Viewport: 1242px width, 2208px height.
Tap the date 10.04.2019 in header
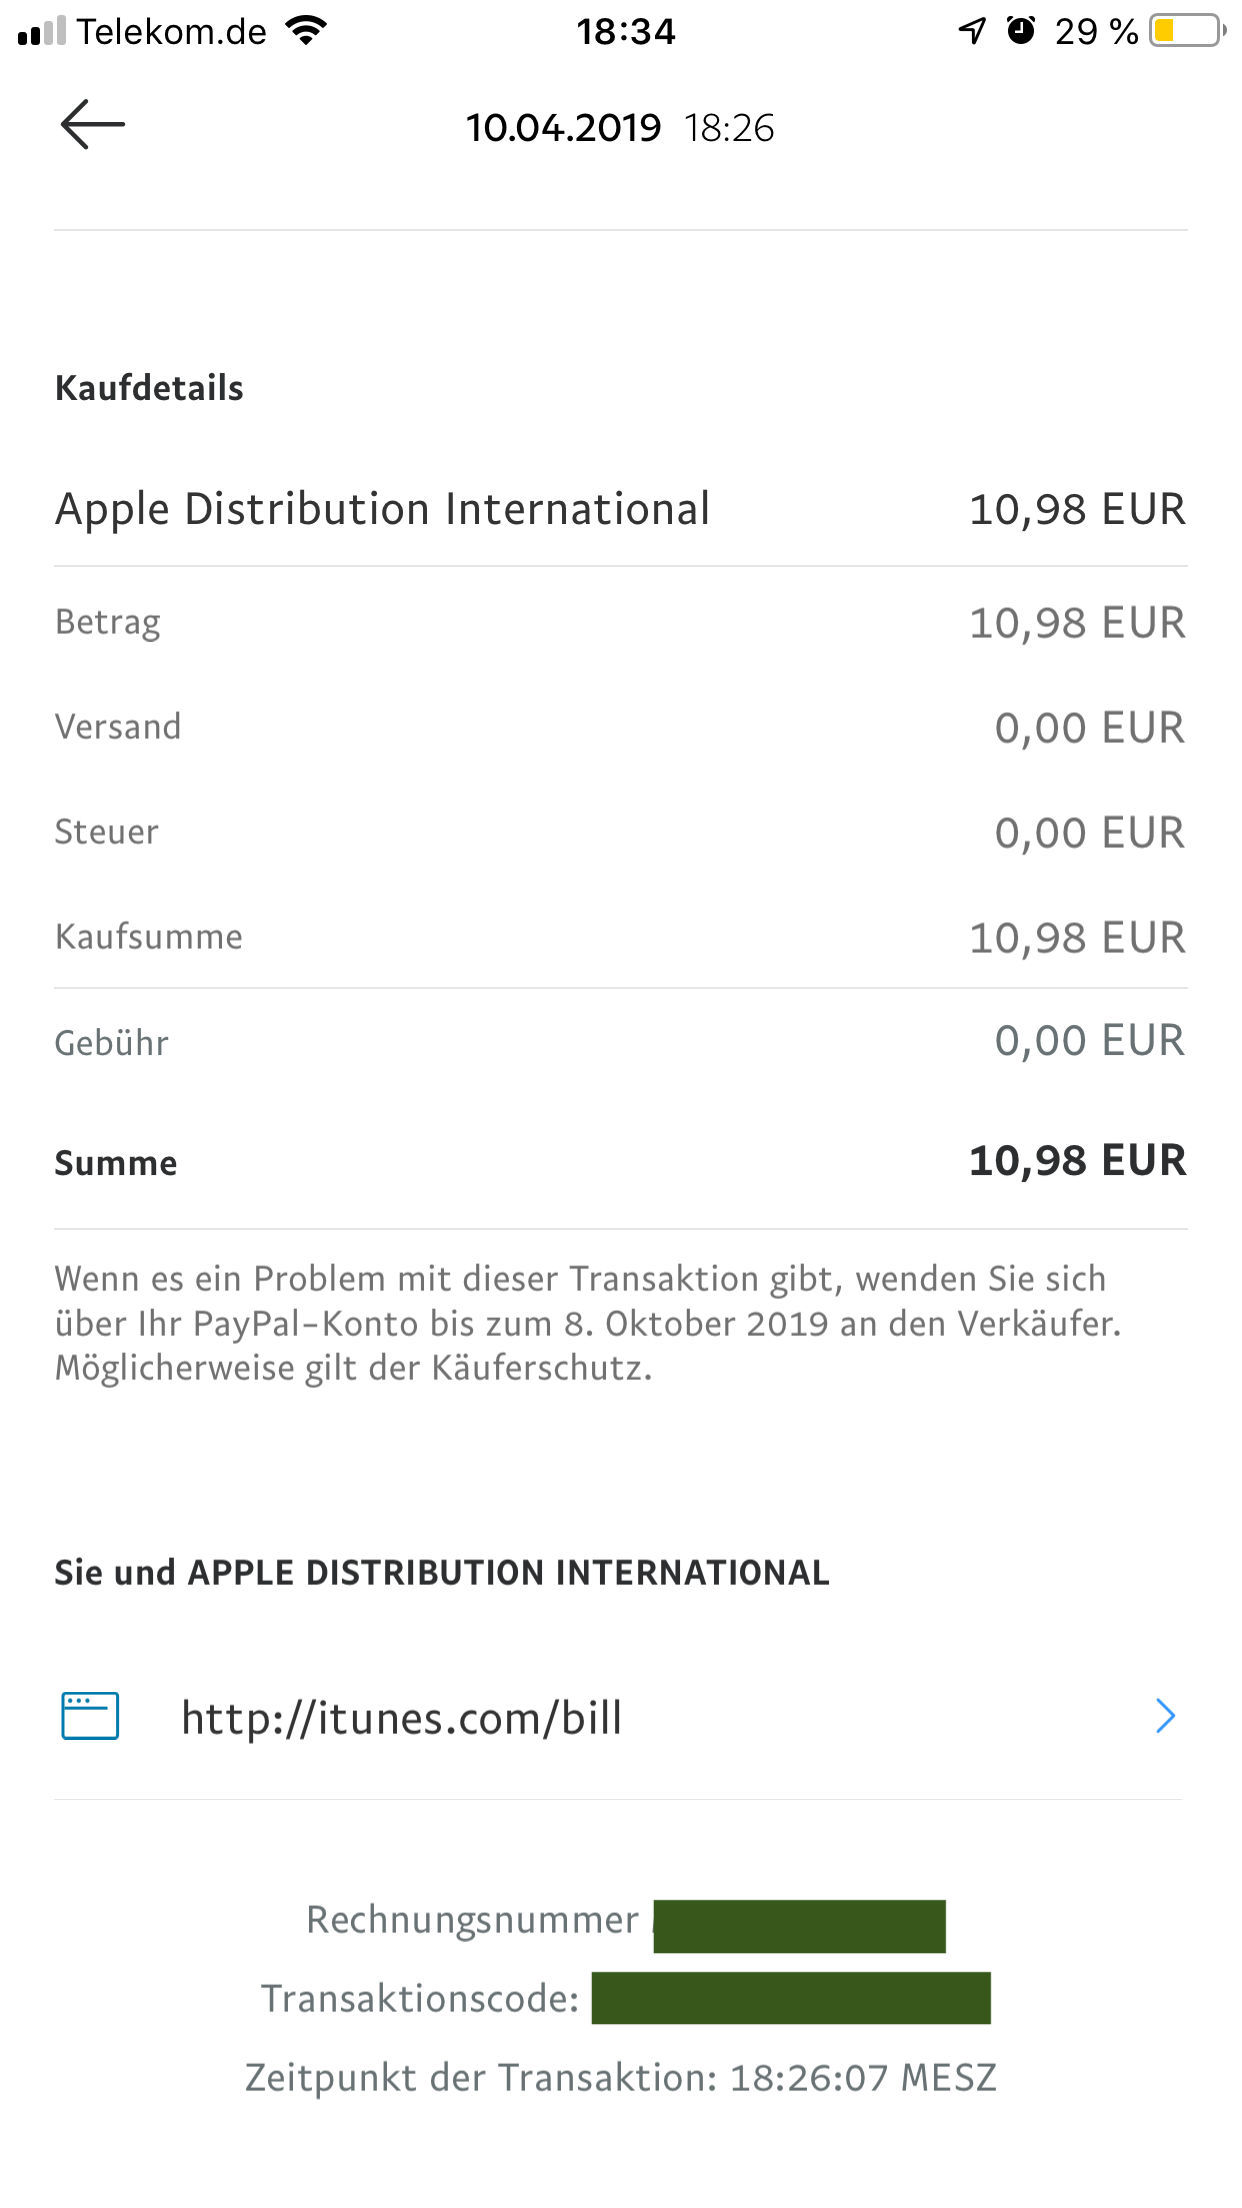coord(563,128)
